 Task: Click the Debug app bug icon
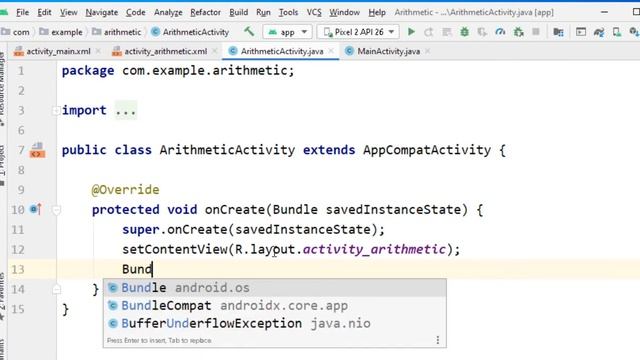(x=464, y=31)
